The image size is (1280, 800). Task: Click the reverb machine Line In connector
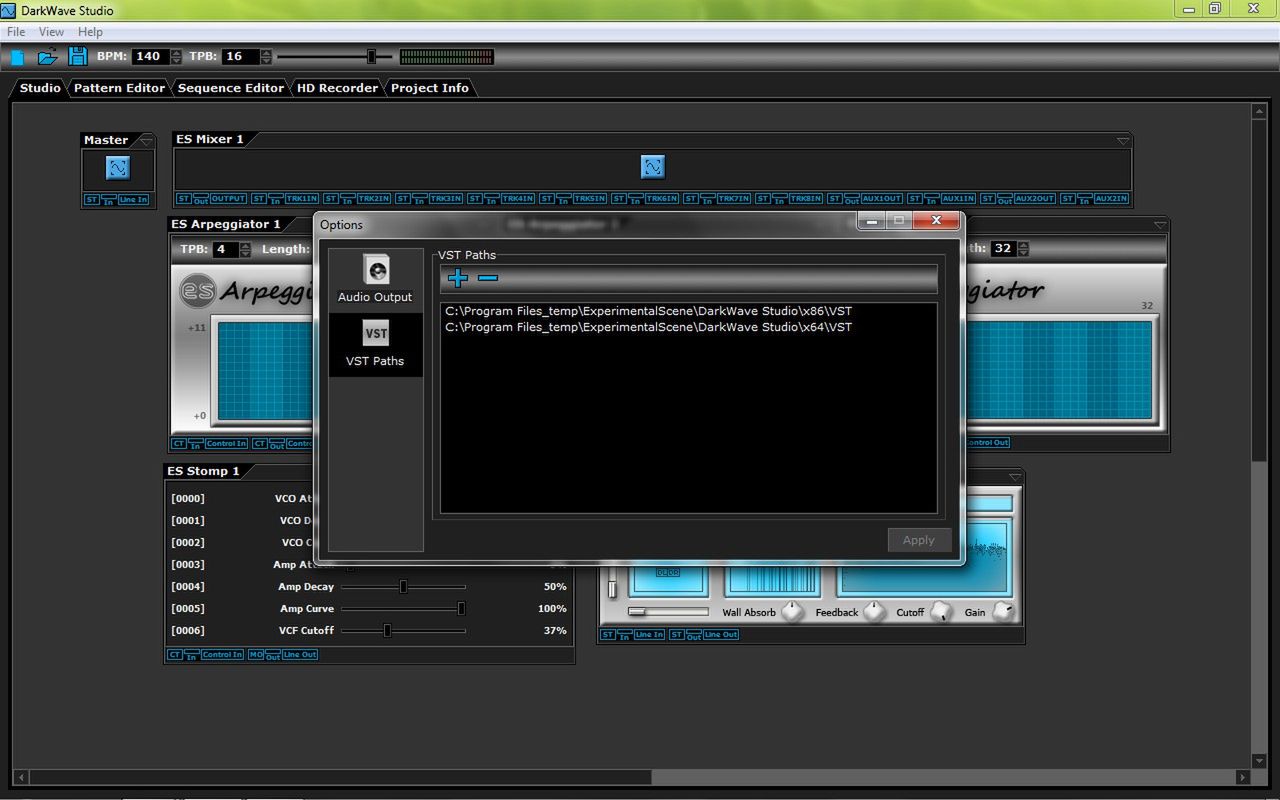(x=649, y=635)
